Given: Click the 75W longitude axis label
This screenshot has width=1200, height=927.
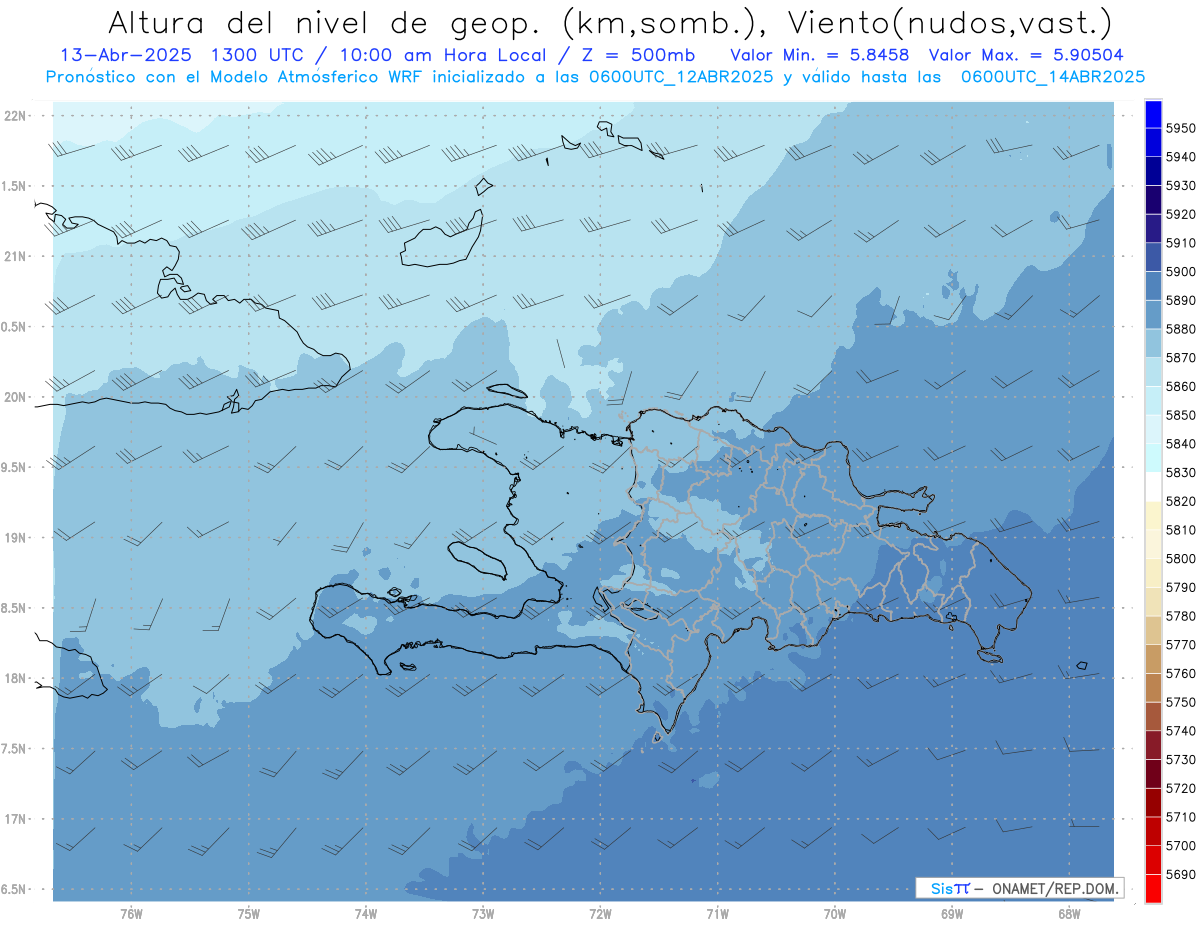Looking at the screenshot, I should coord(248,914).
